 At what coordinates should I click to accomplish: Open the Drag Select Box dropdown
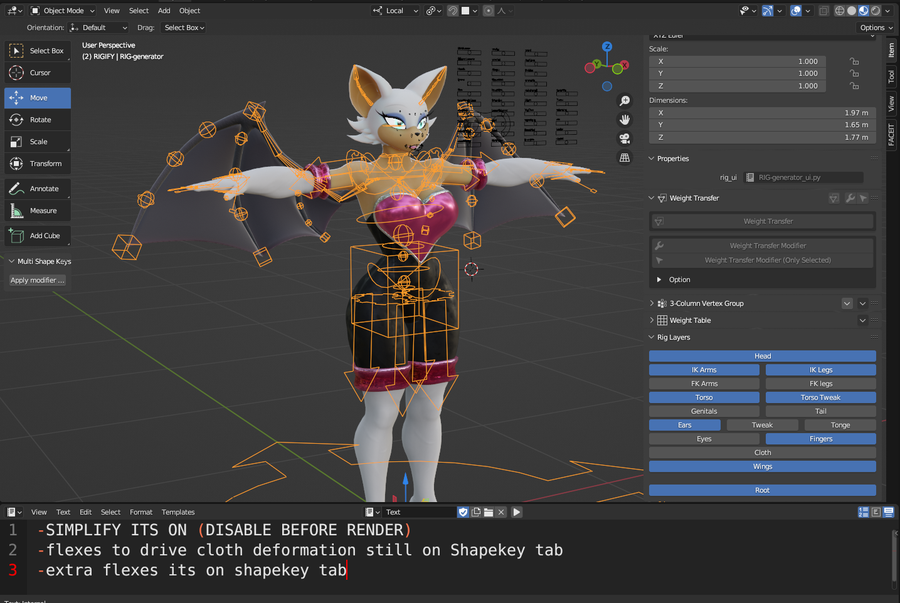tap(184, 28)
